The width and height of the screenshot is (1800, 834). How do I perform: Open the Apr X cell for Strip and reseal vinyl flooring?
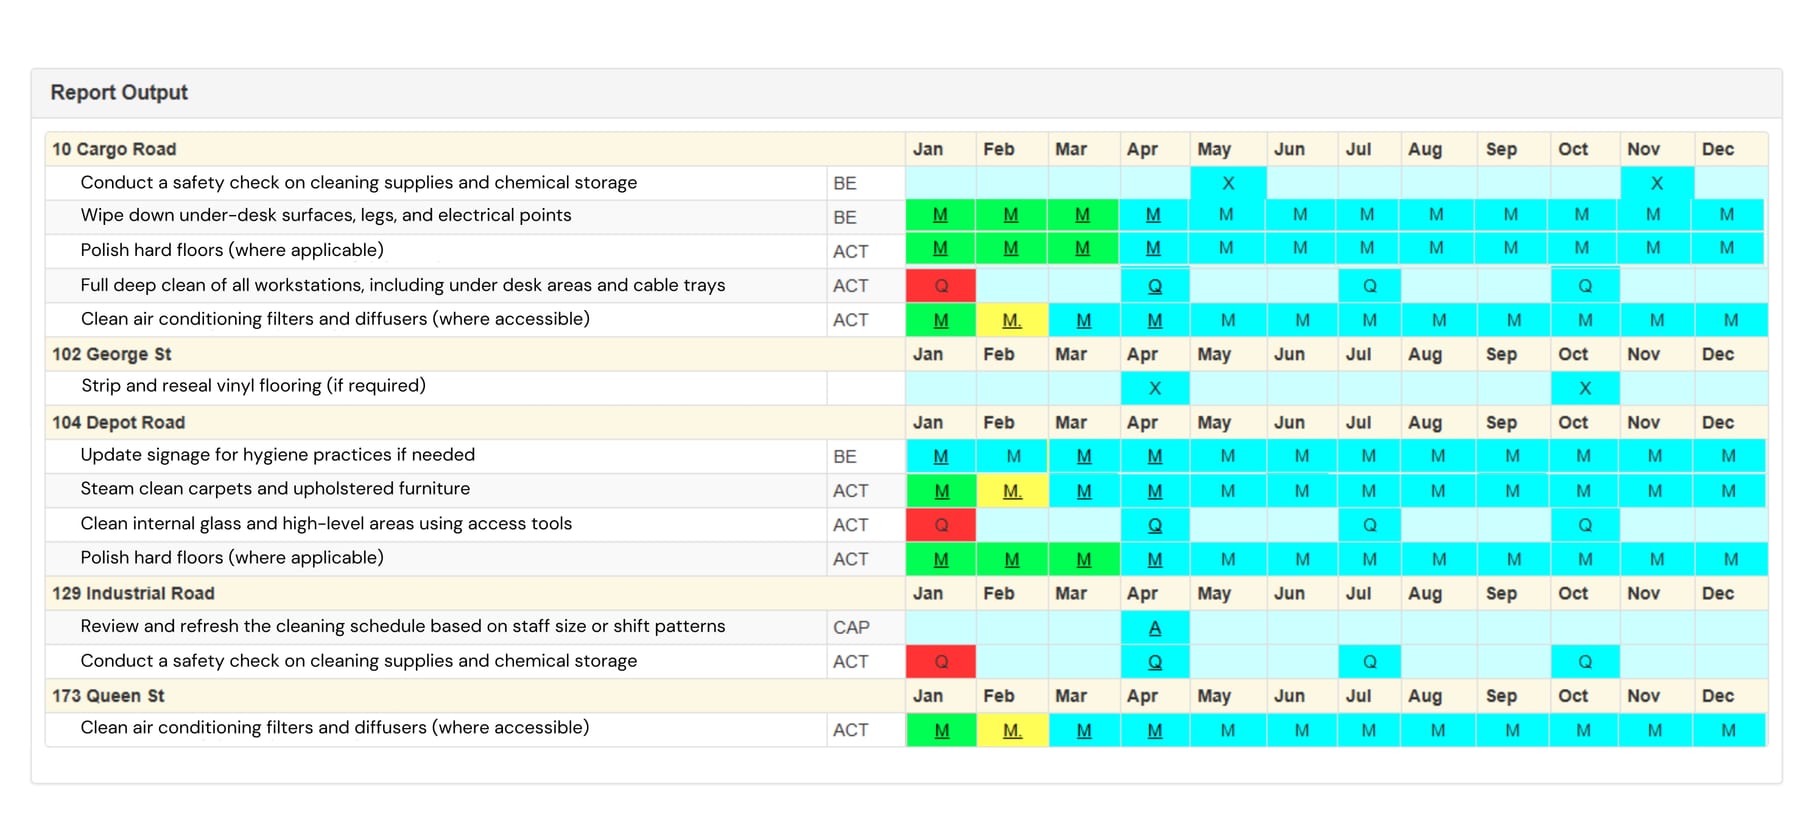tap(1155, 388)
